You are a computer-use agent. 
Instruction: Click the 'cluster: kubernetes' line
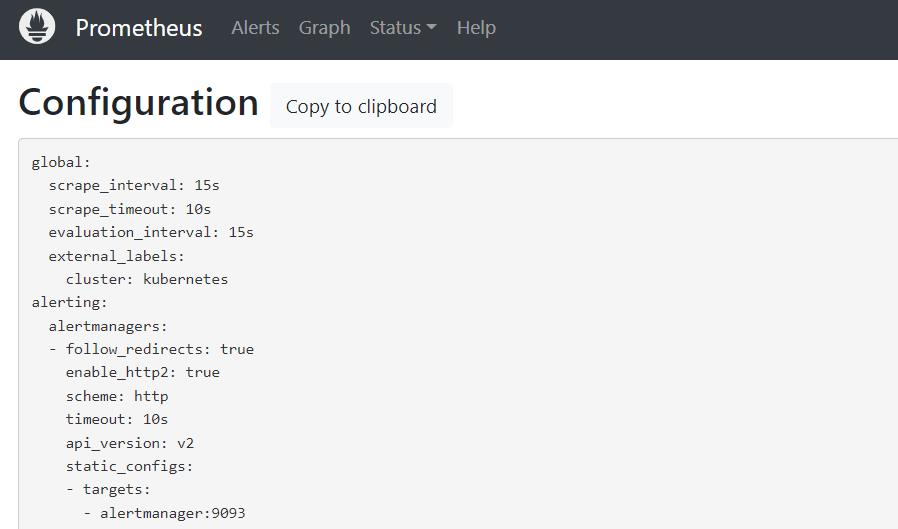147,279
